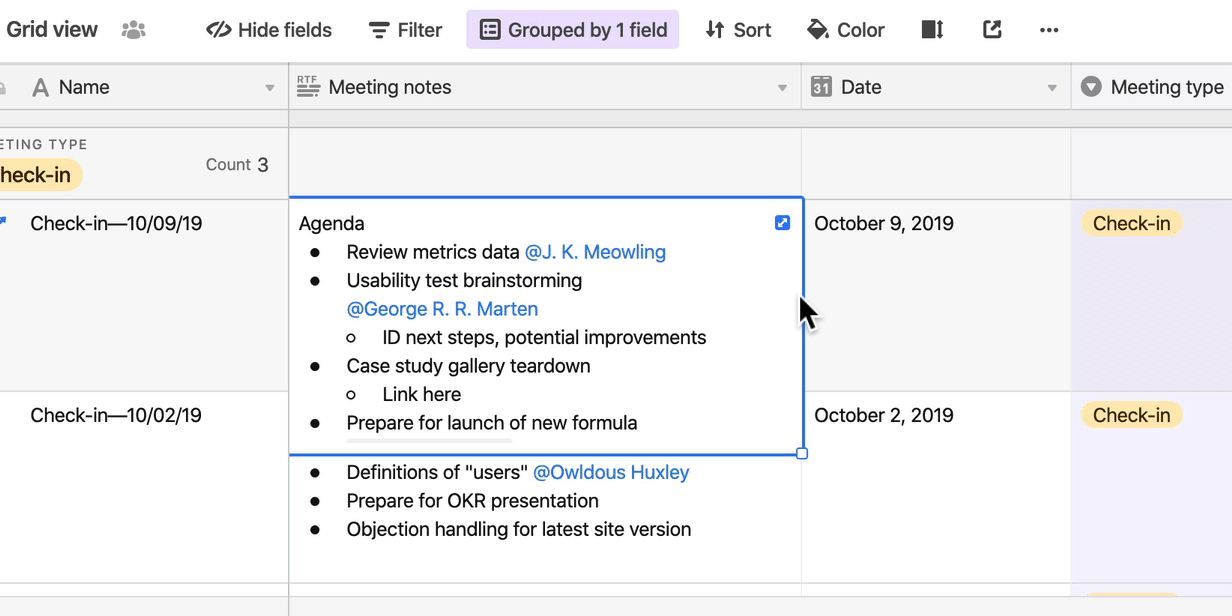Click the @George R. R. Marten mention
The width and height of the screenshot is (1232, 616).
(x=442, y=309)
